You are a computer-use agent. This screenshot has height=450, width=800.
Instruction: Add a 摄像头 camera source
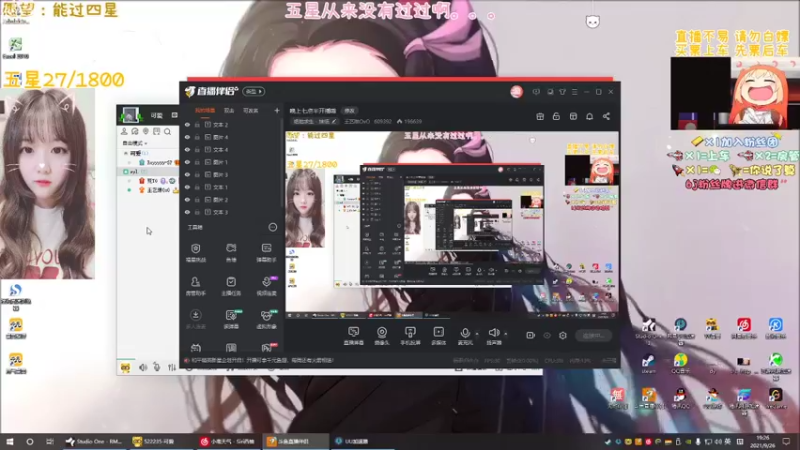(x=382, y=336)
